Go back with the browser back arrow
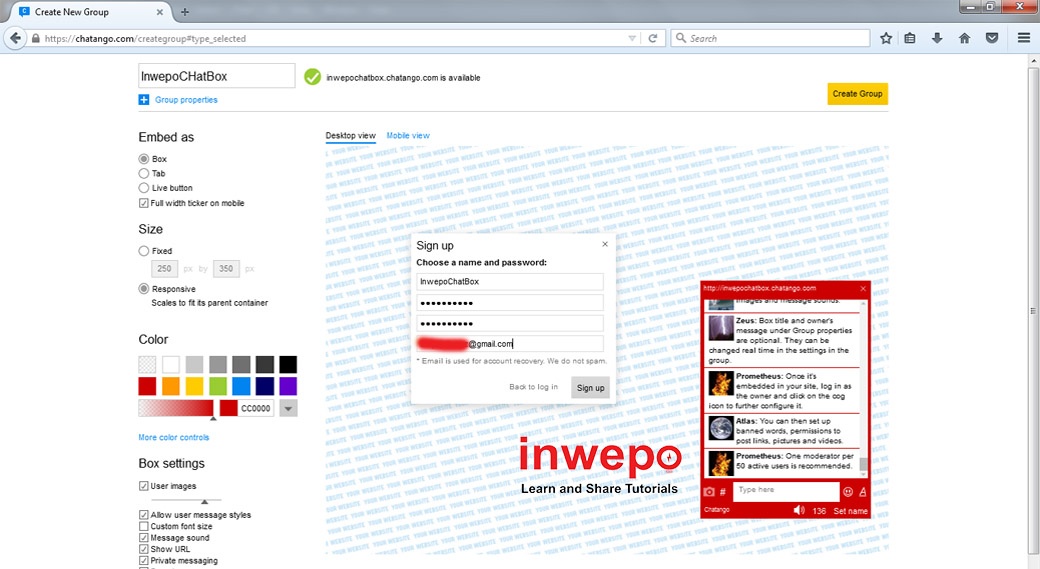Screen dimensions: 1040x569 15,38
